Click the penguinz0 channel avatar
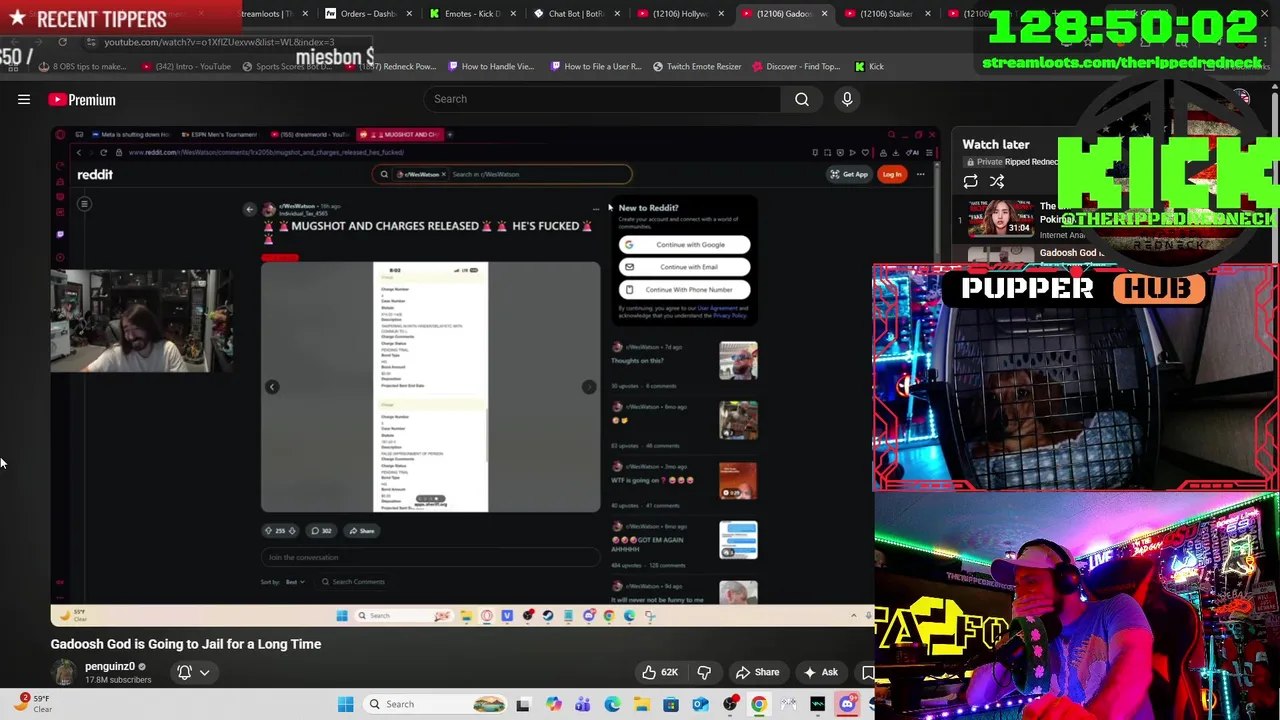Image resolution: width=1280 pixels, height=720 pixels. pyautogui.click(x=64, y=672)
